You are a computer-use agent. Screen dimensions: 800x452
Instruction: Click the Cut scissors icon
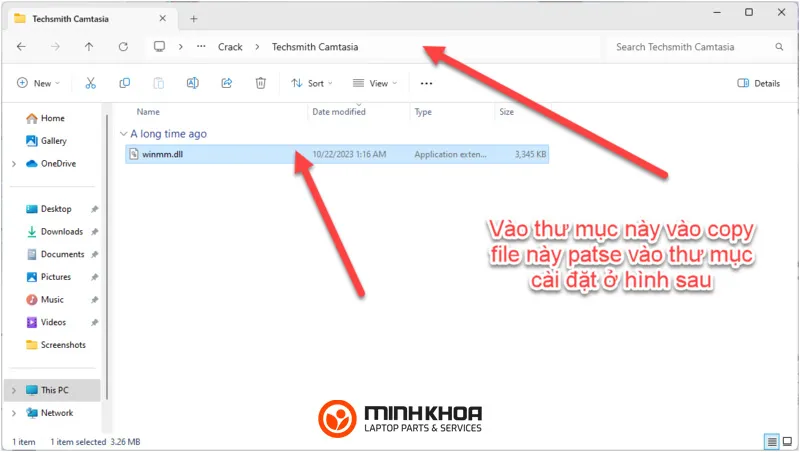[x=91, y=83]
